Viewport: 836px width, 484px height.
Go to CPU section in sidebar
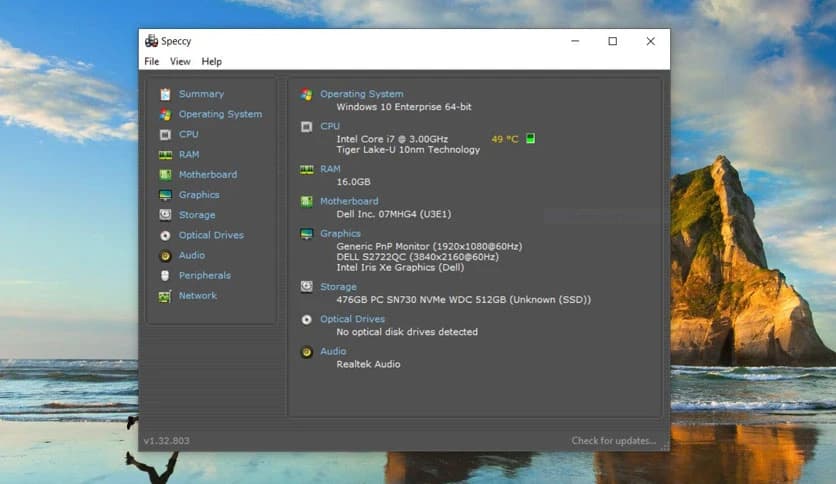pyautogui.click(x=189, y=134)
